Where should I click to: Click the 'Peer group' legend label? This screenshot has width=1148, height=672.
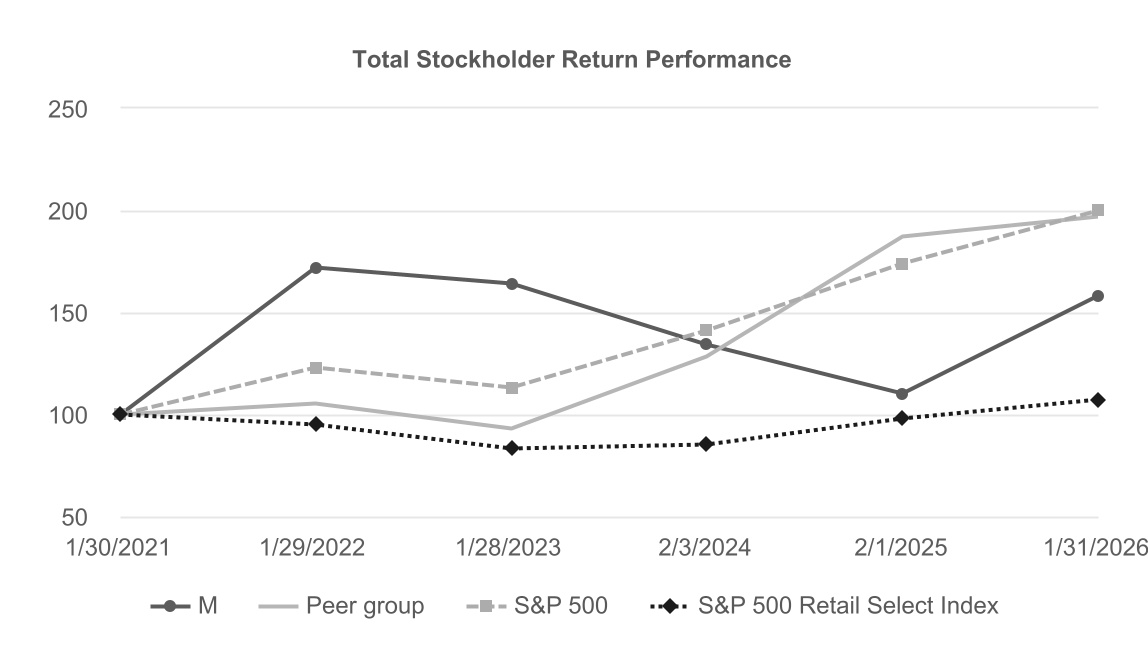(365, 606)
